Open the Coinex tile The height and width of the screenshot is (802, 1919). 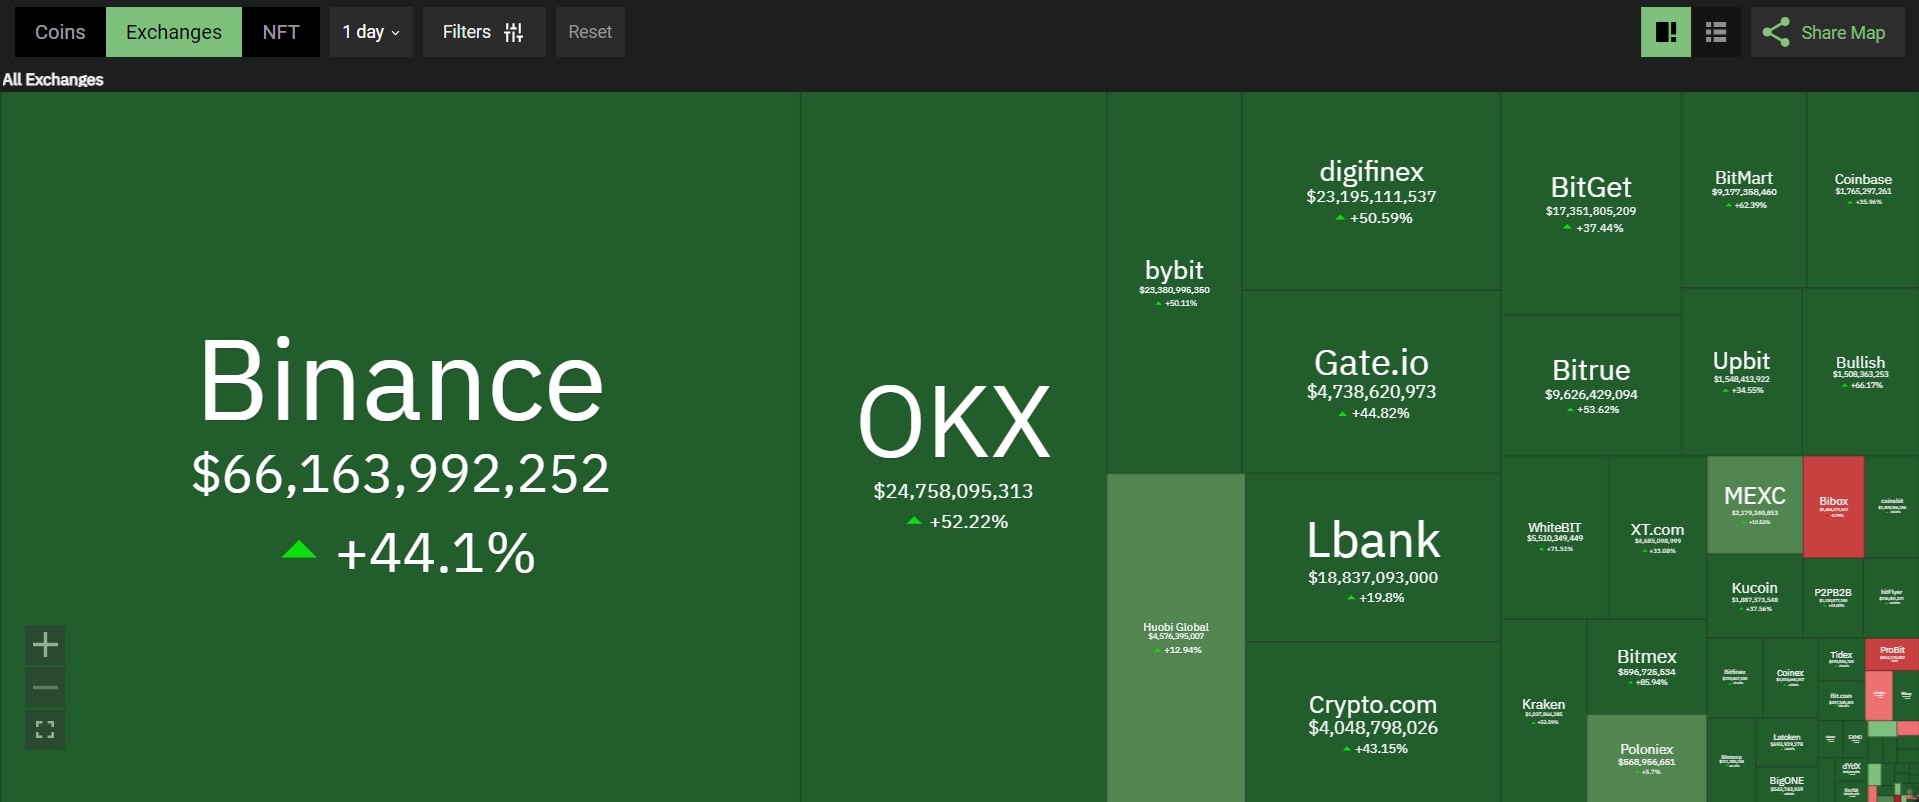point(1790,677)
